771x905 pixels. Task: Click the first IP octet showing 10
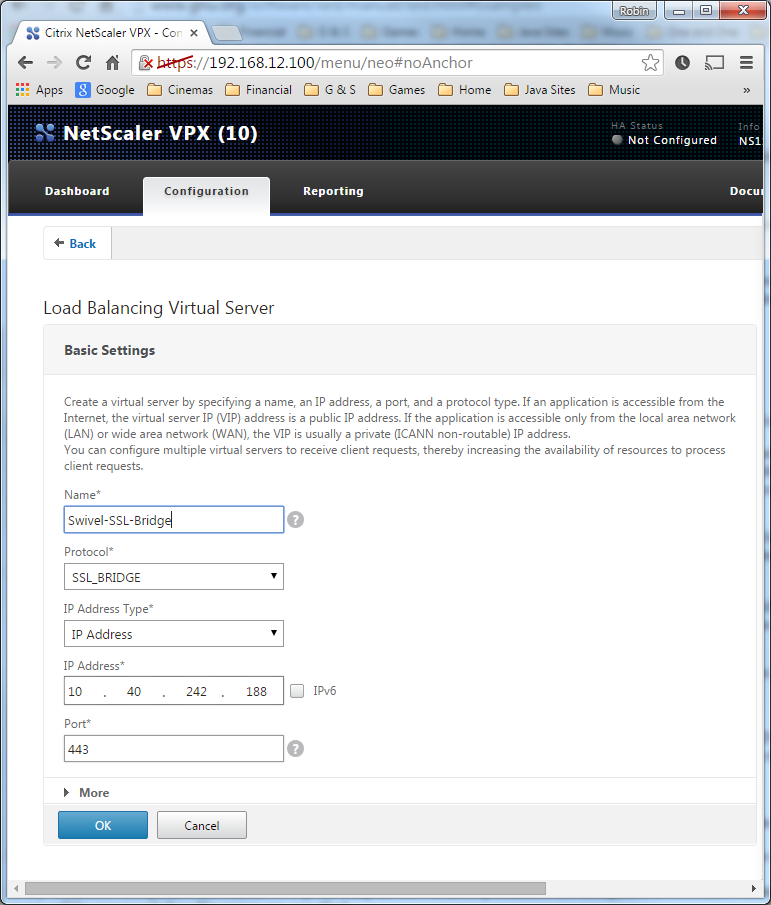75,691
